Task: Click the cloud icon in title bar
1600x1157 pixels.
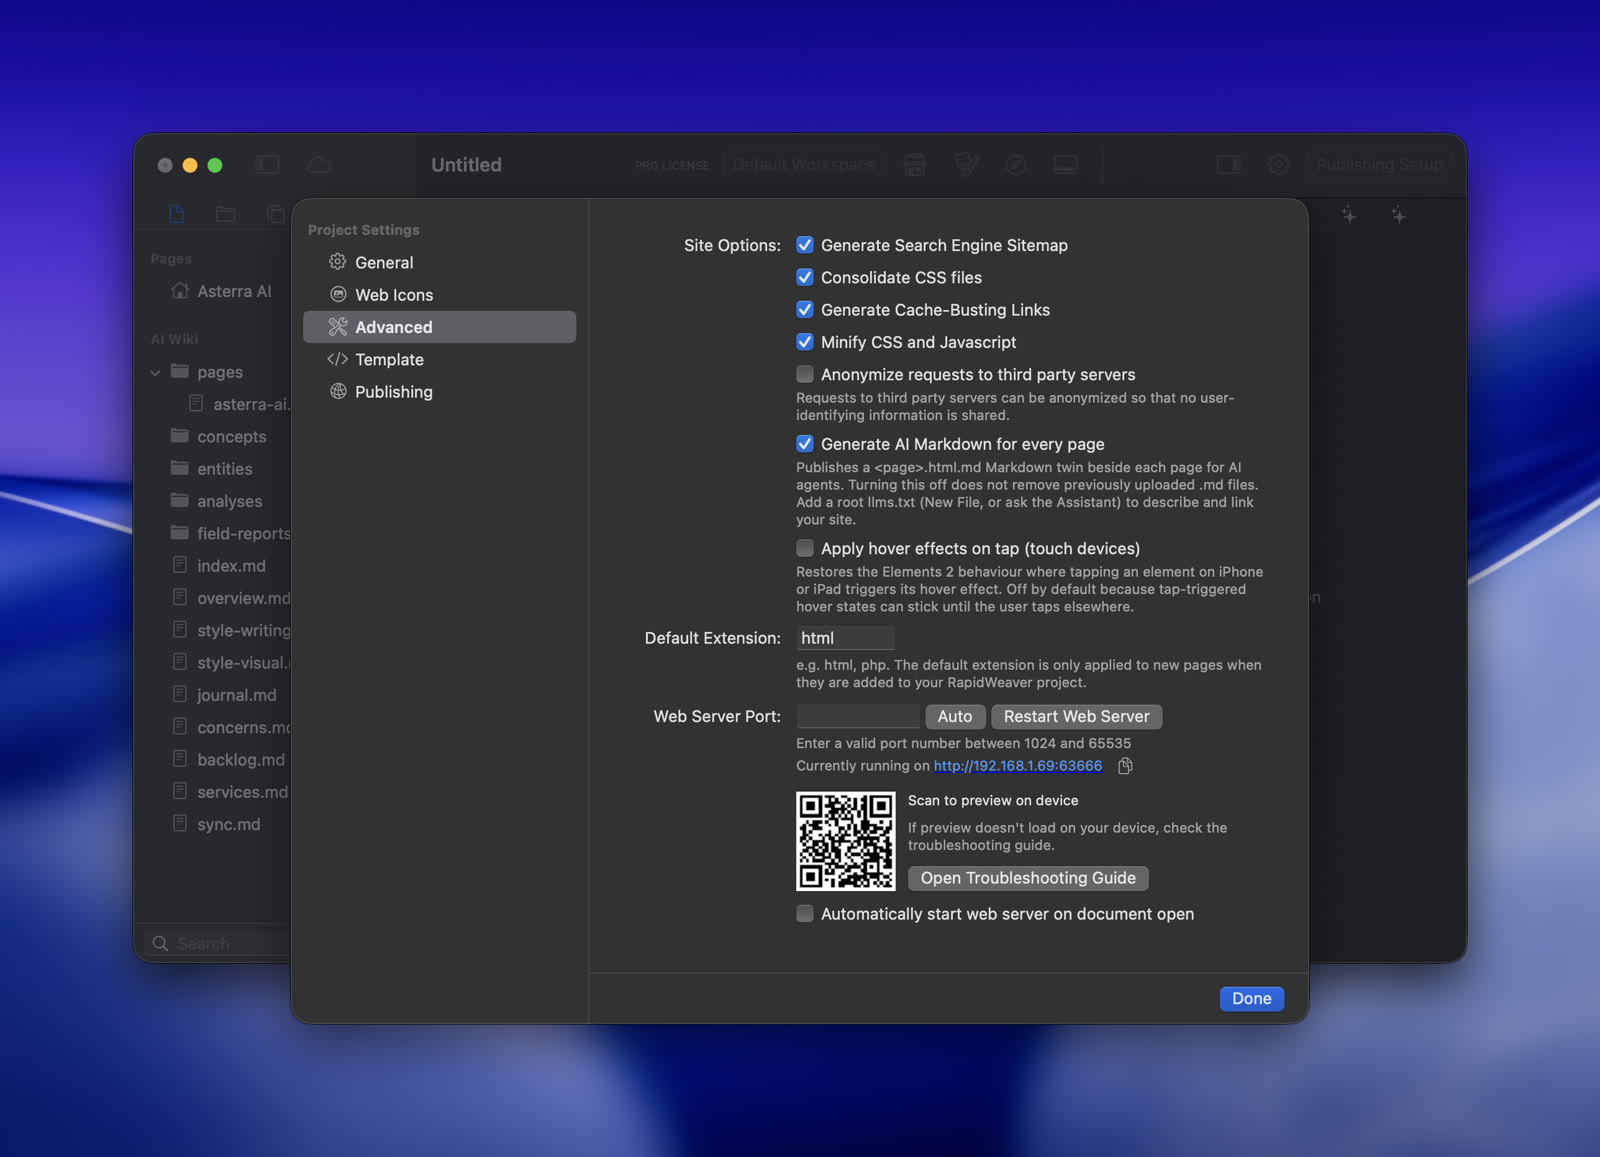Action: click(x=319, y=165)
